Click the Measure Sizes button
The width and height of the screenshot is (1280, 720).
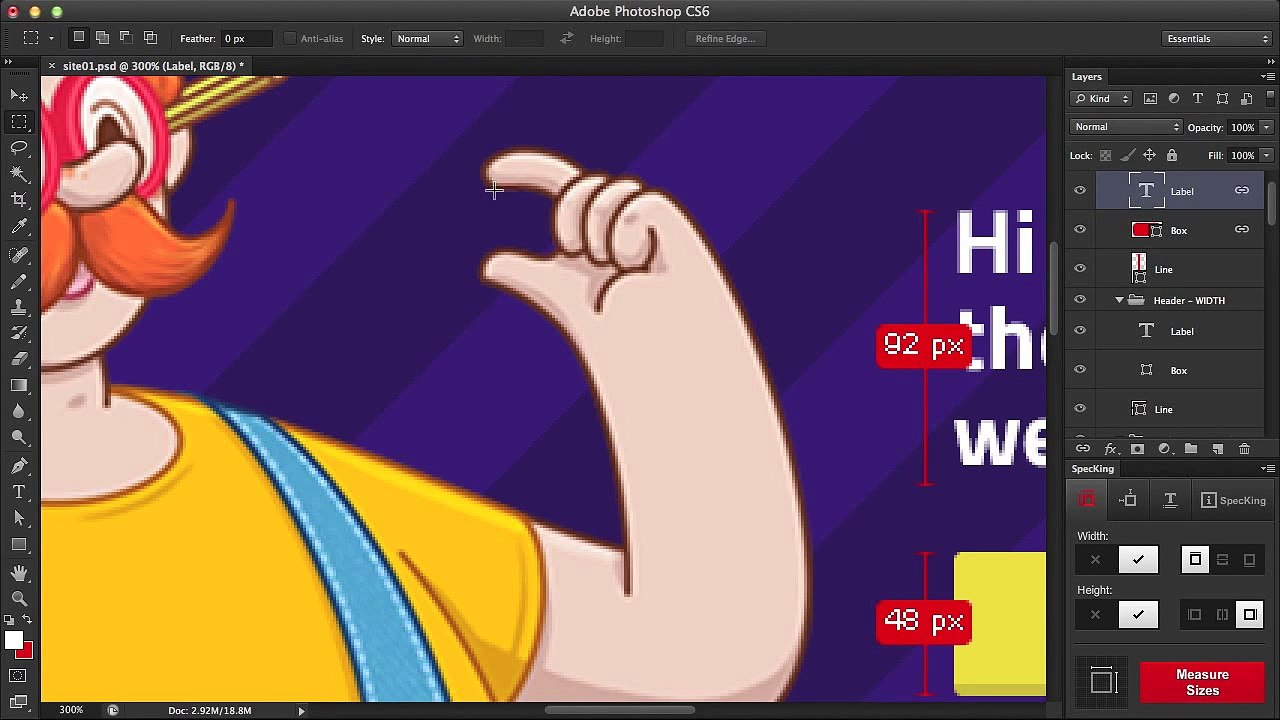coord(1202,682)
